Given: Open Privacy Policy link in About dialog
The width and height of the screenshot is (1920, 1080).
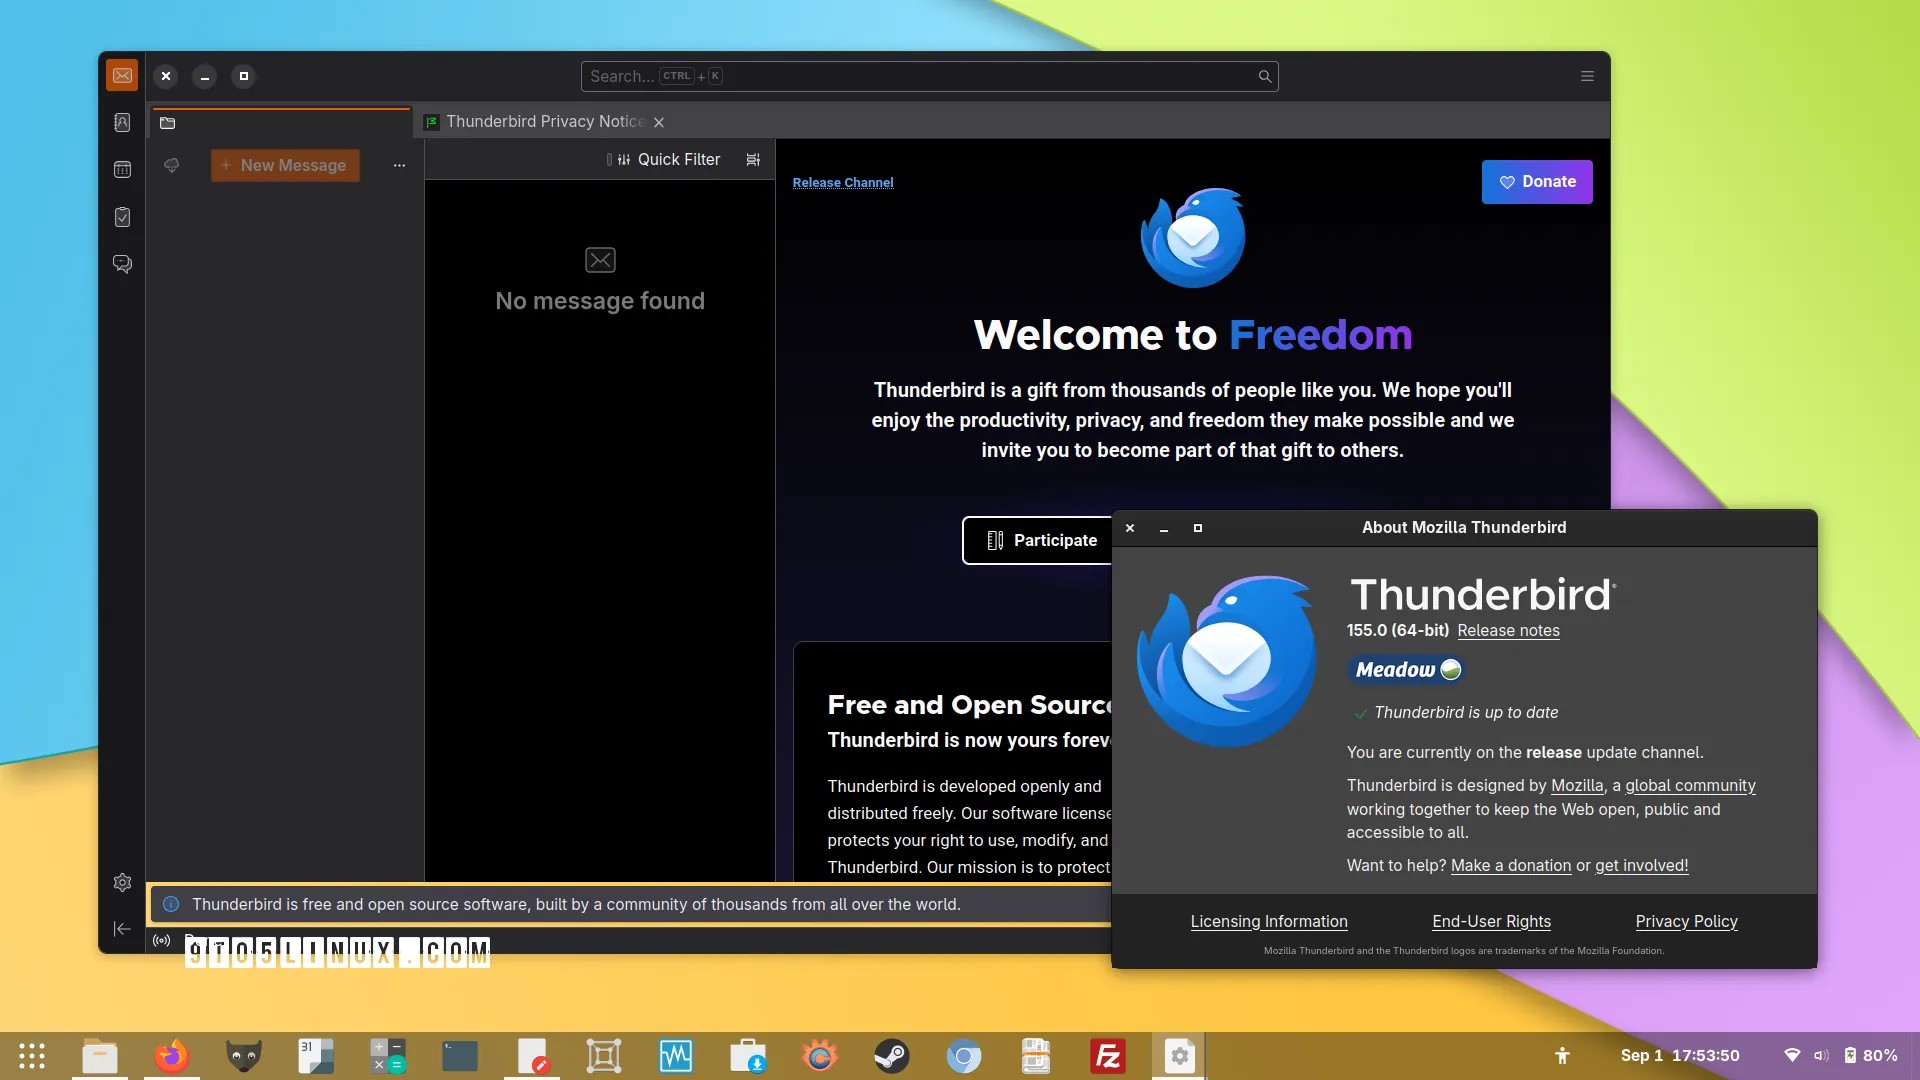Looking at the screenshot, I should 1686,921.
